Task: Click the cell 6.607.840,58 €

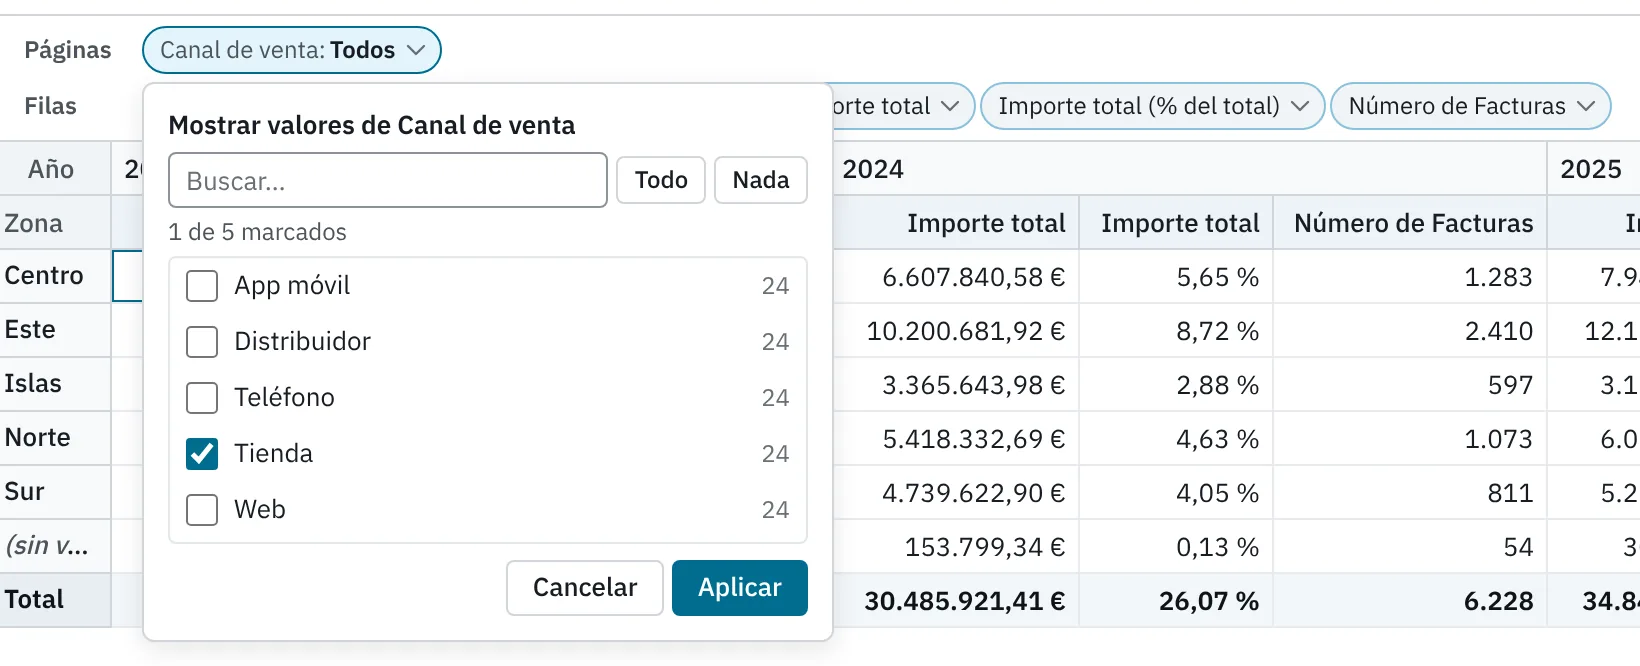Action: click(956, 277)
